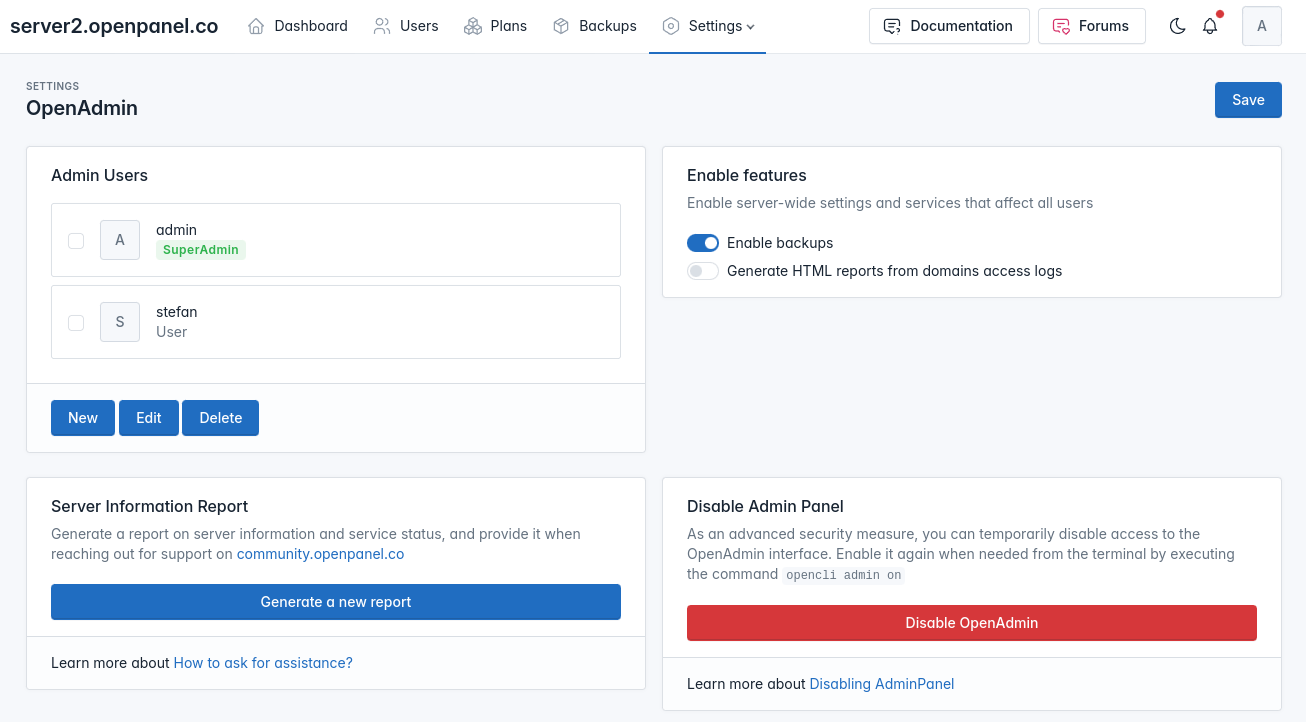Open the community.openpanel.co link
Image resolution: width=1306 pixels, height=722 pixels.
click(320, 554)
